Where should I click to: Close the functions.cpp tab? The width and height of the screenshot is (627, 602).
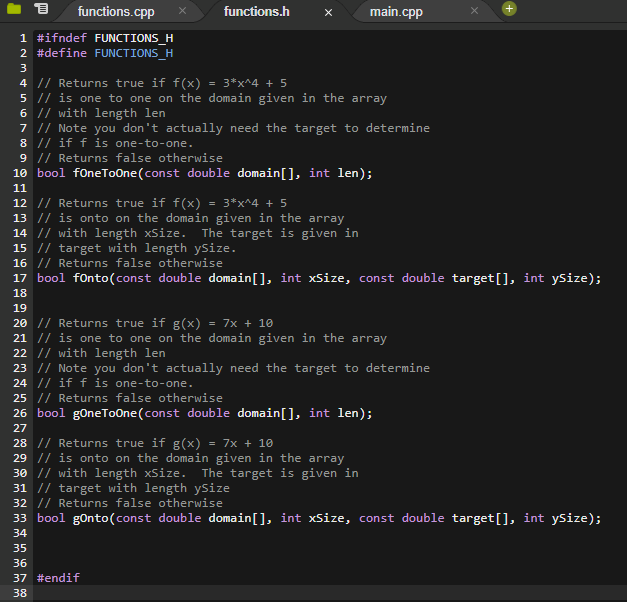click(x=182, y=11)
